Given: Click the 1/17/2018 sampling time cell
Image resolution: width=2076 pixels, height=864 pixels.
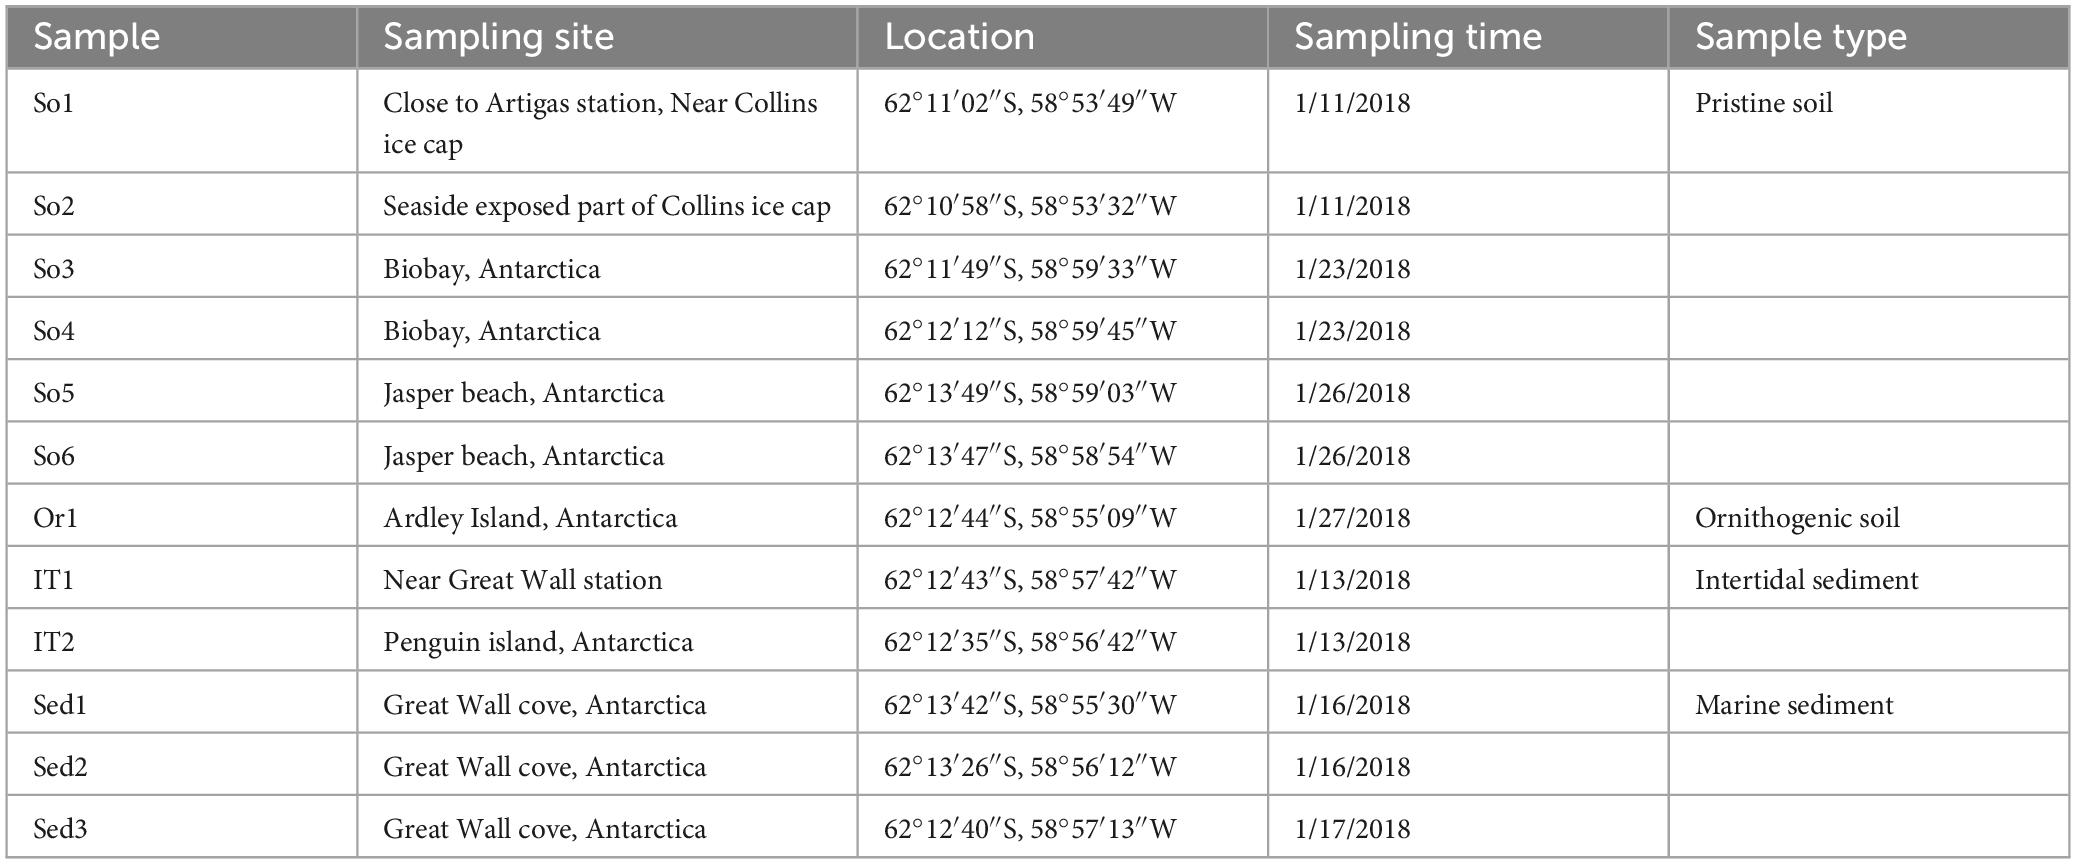Looking at the screenshot, I should 1468,828.
